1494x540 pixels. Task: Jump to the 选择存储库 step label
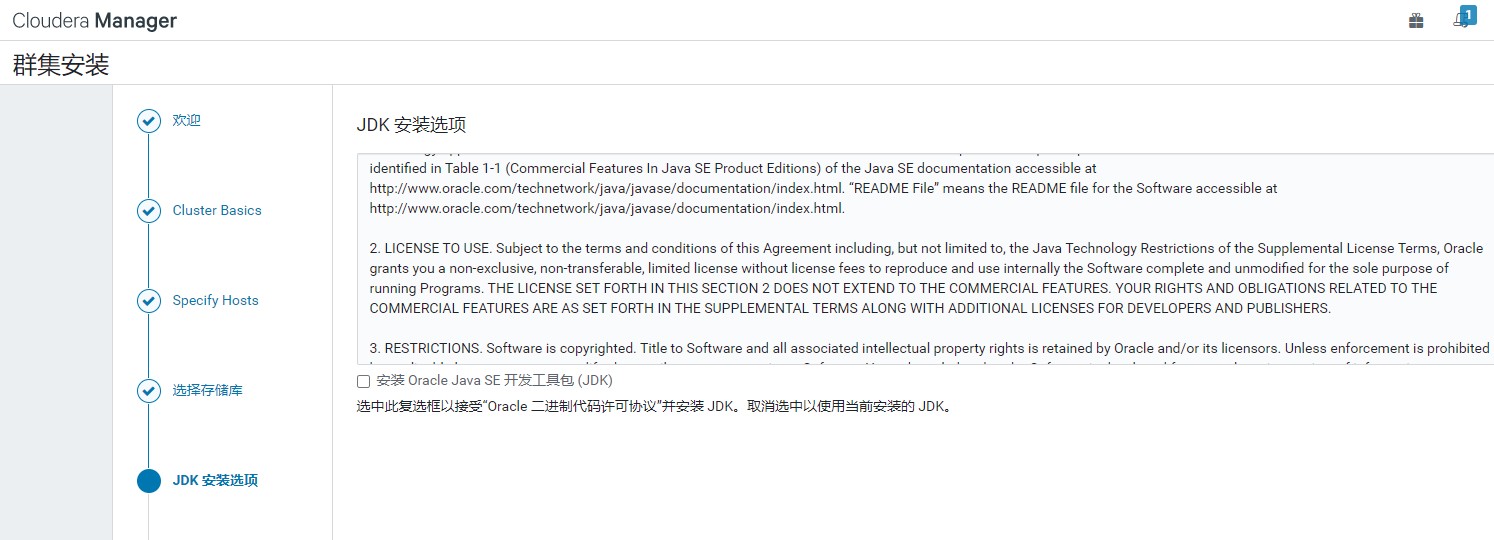(207, 390)
